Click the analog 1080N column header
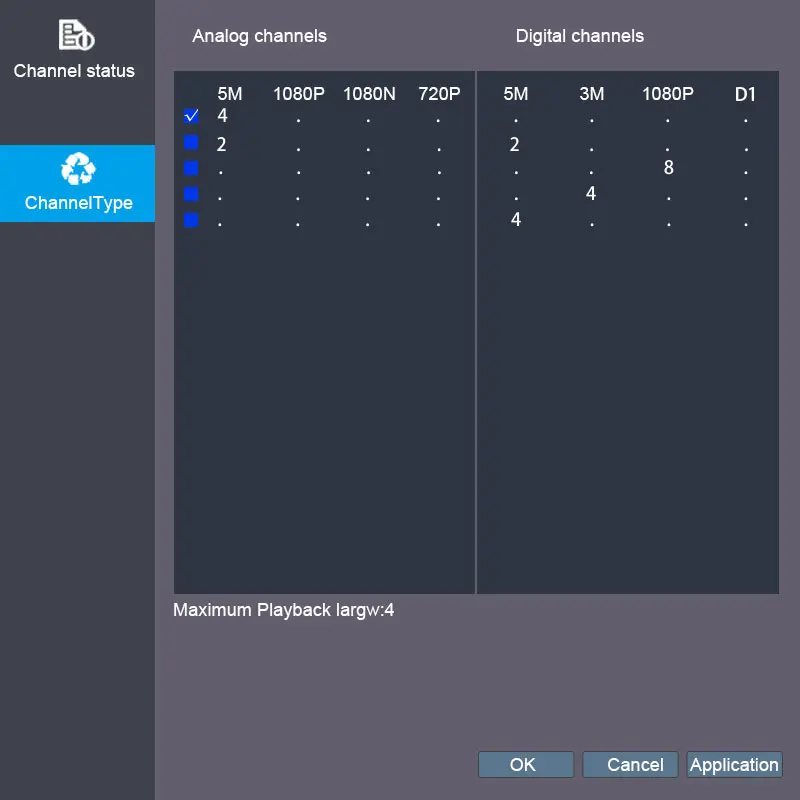 tap(369, 94)
